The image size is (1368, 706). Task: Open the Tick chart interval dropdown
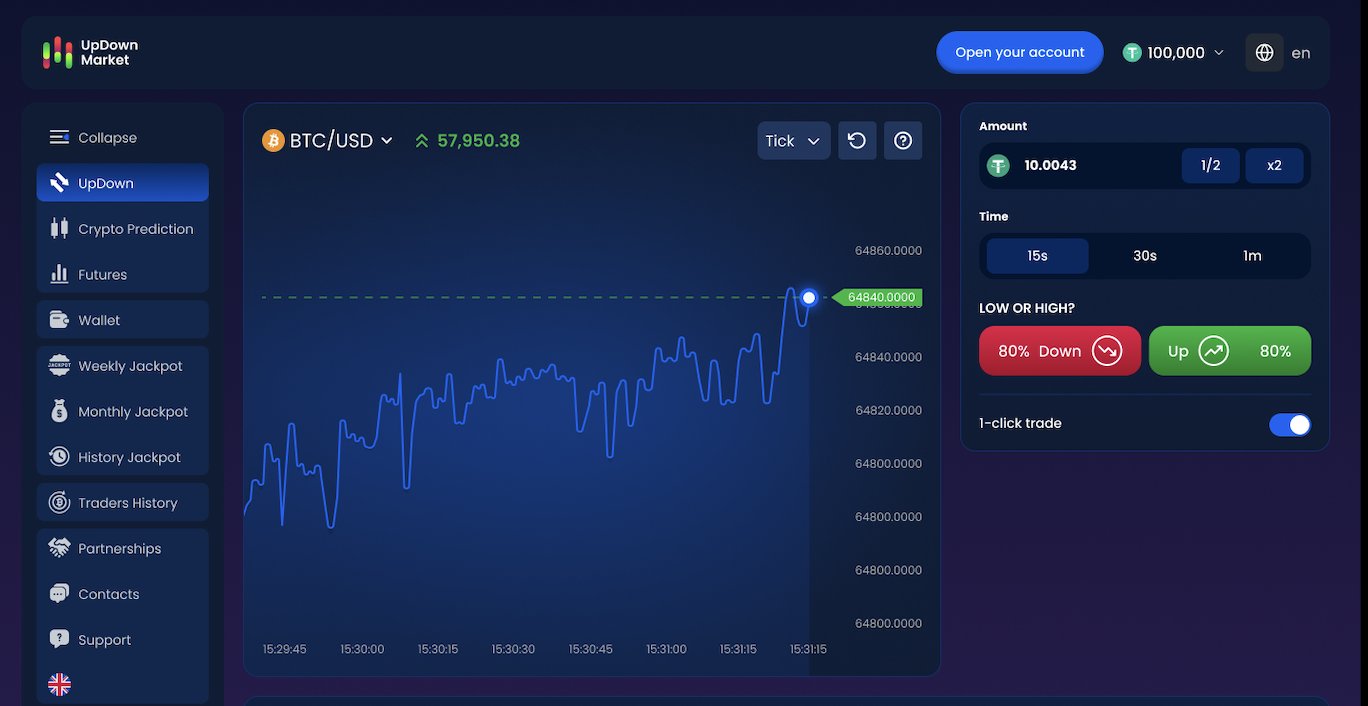793,141
